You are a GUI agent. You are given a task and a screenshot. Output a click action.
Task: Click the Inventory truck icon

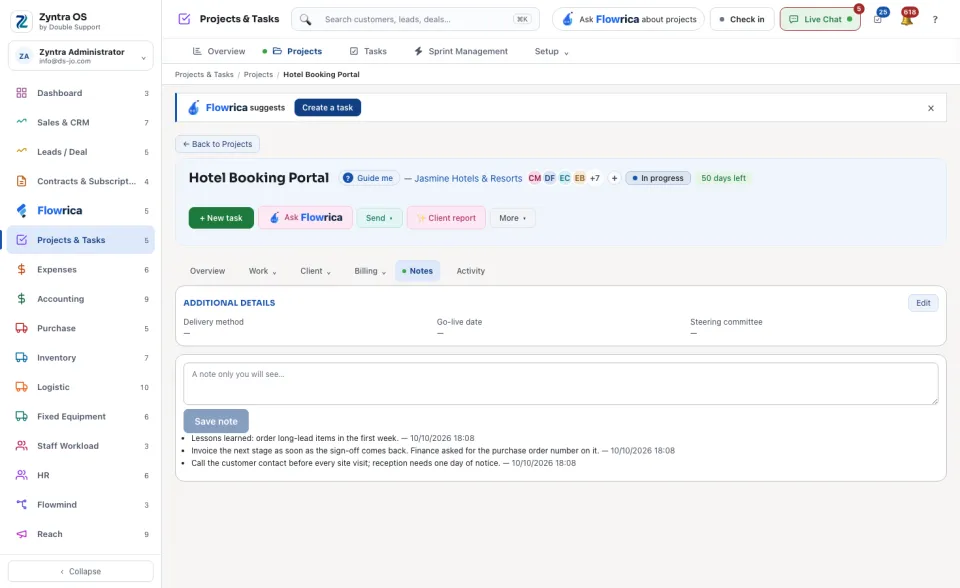click(21, 358)
